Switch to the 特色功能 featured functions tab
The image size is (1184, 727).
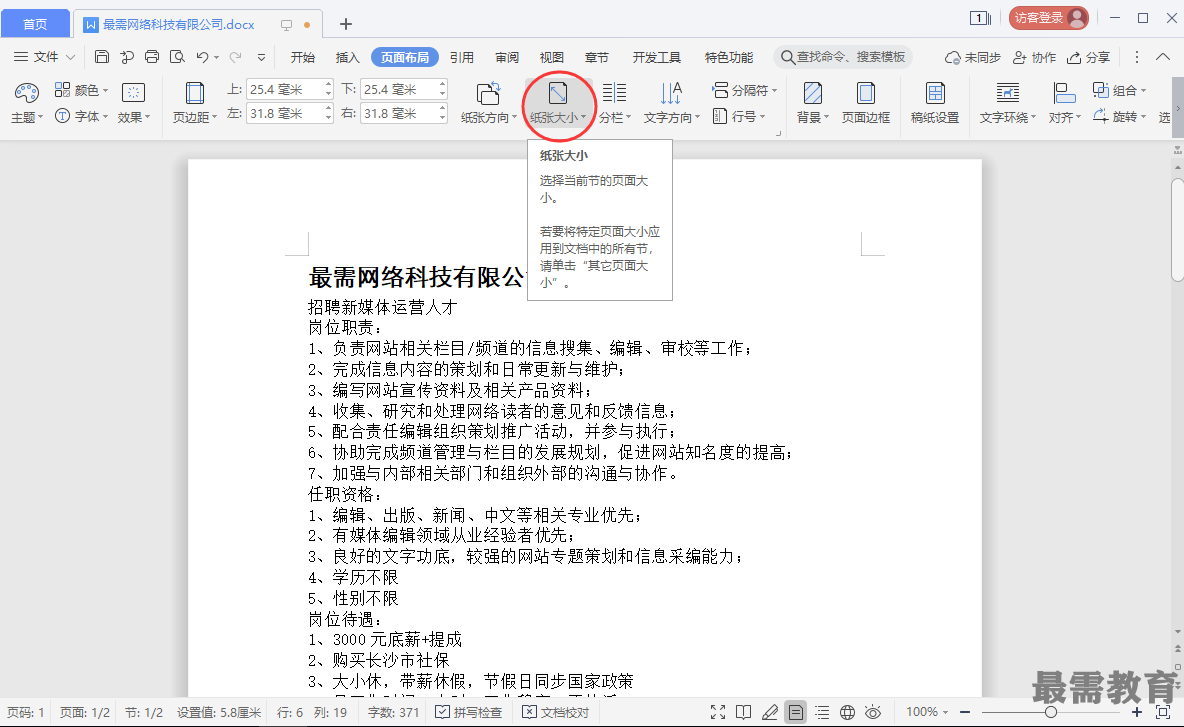[x=729, y=57]
